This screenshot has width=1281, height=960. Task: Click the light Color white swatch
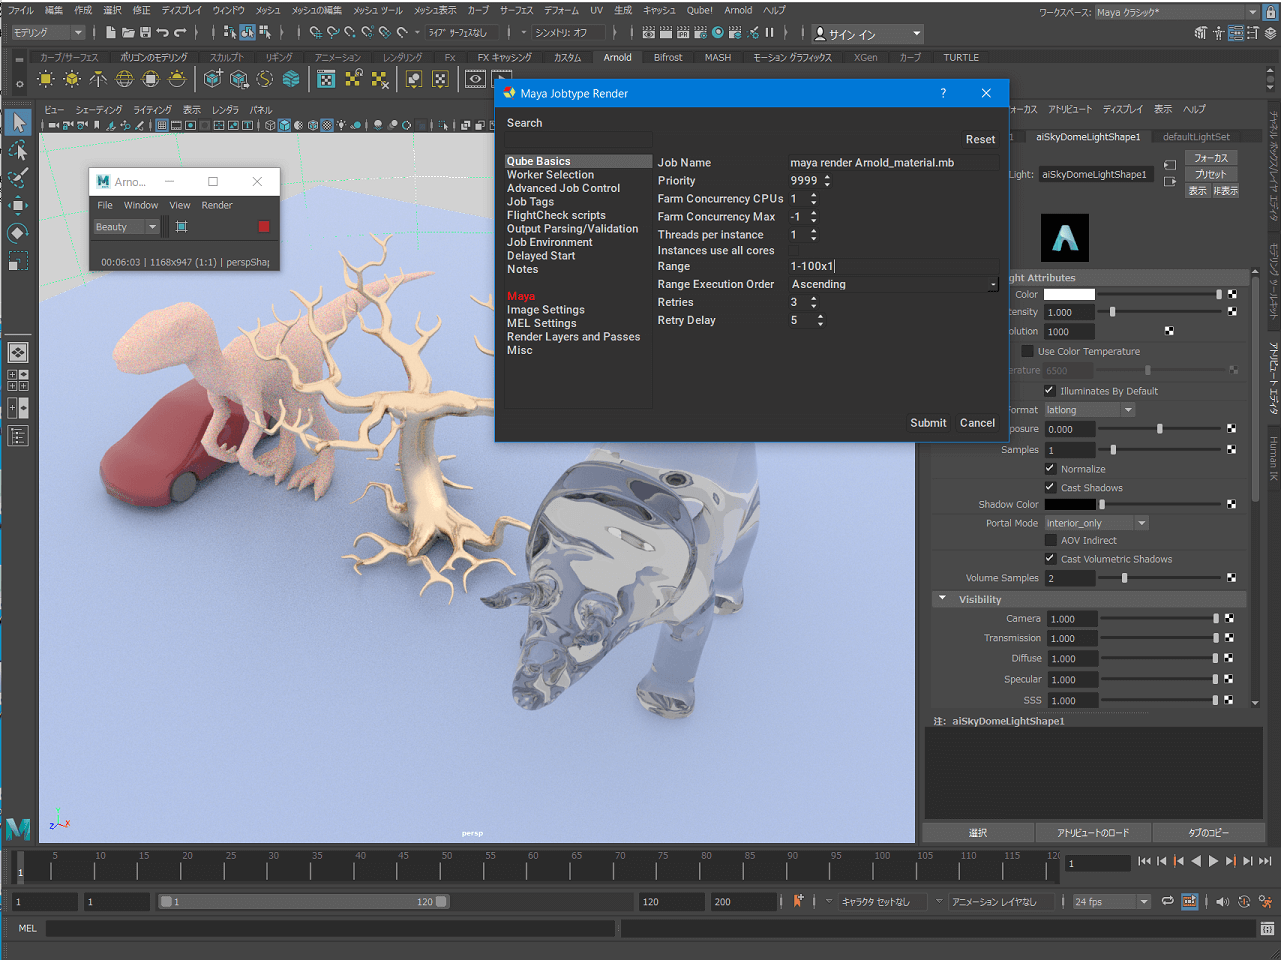point(1069,295)
